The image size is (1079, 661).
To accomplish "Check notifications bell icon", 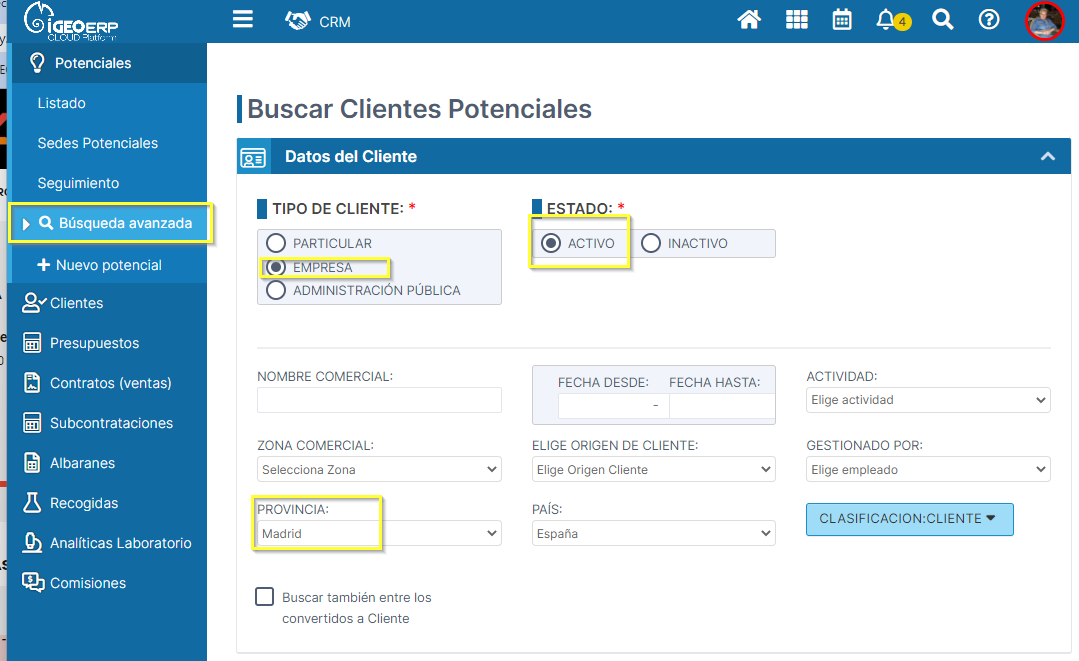I will (886, 20).
